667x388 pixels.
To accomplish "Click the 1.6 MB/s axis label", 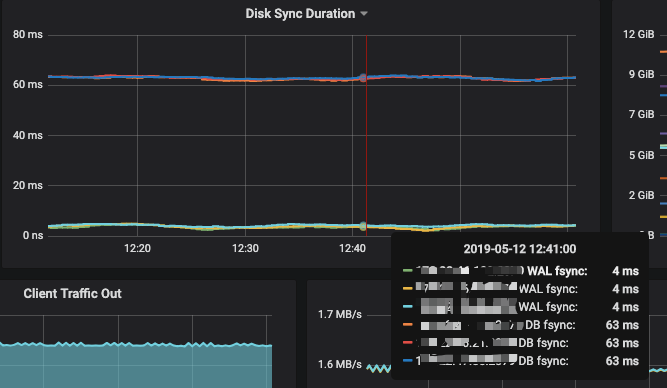I will [x=340, y=365].
